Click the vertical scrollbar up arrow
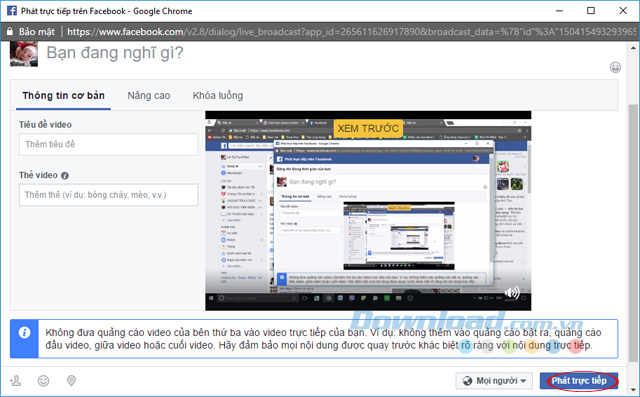The image size is (640, 397). [633, 48]
